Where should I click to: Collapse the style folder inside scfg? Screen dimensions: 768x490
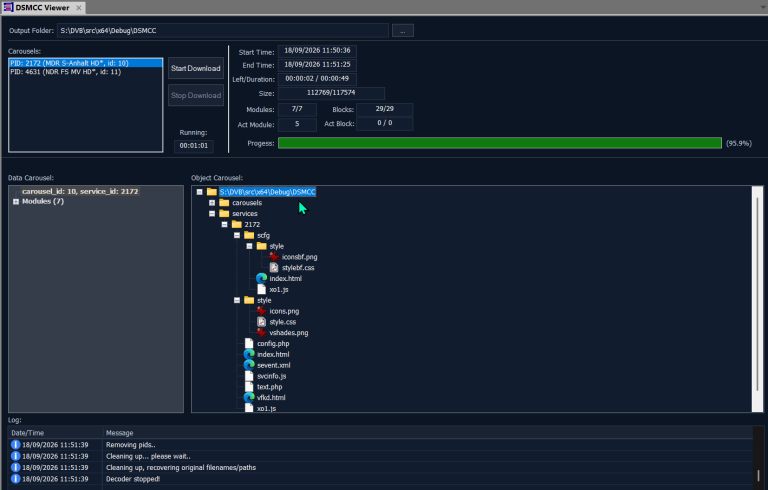(x=249, y=245)
